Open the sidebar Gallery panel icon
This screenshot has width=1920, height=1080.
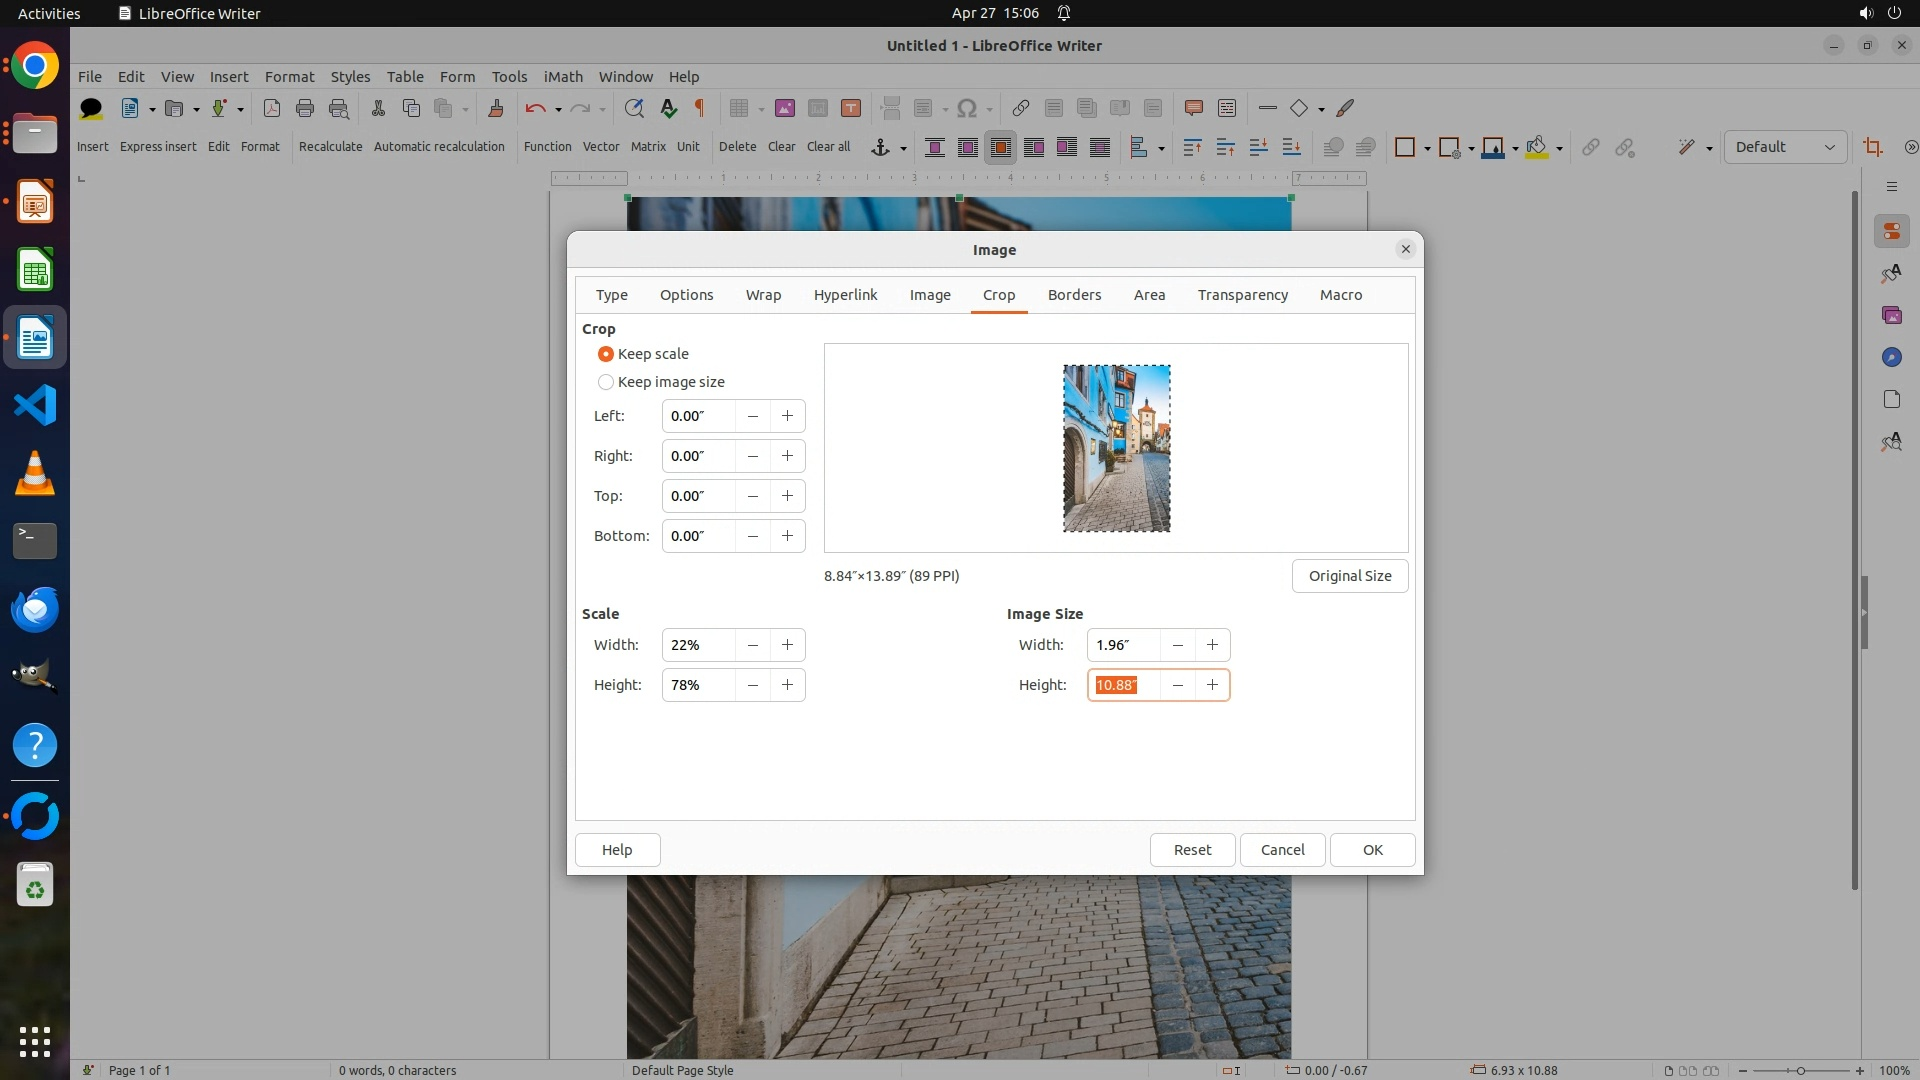point(1891,315)
